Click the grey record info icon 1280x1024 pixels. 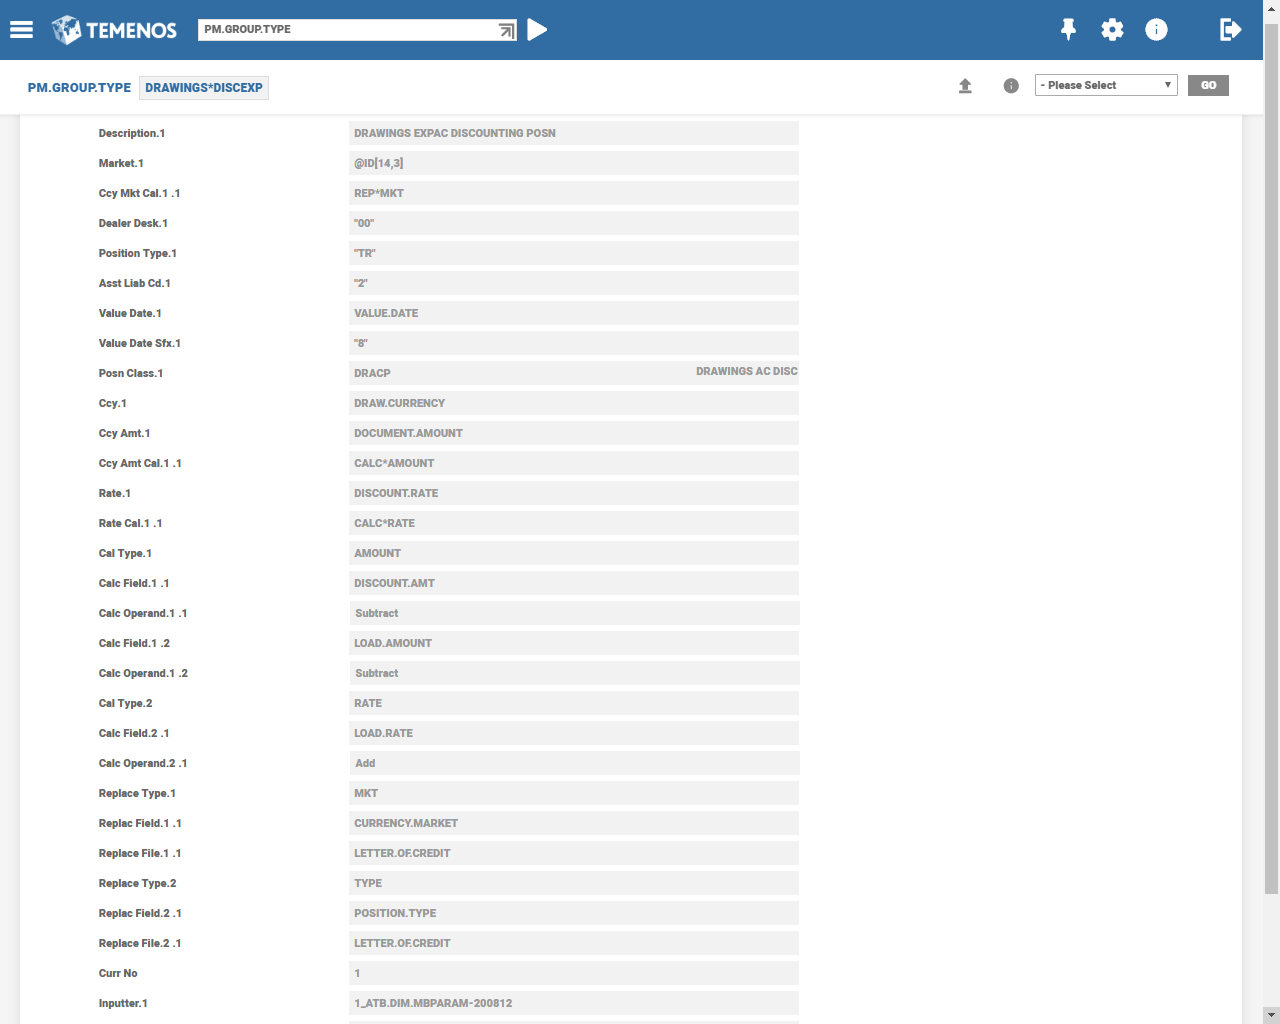1011,86
